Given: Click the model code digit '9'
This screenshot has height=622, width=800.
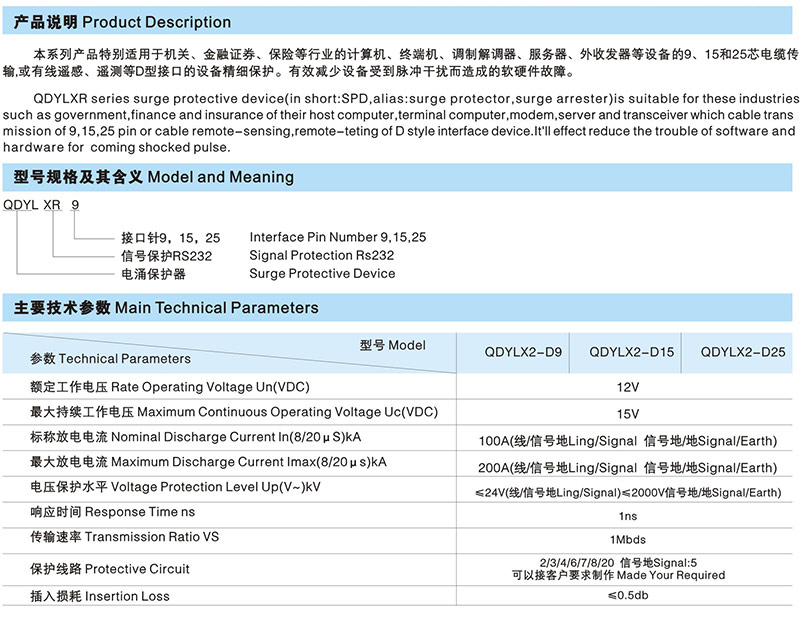Looking at the screenshot, I should click(x=75, y=205).
